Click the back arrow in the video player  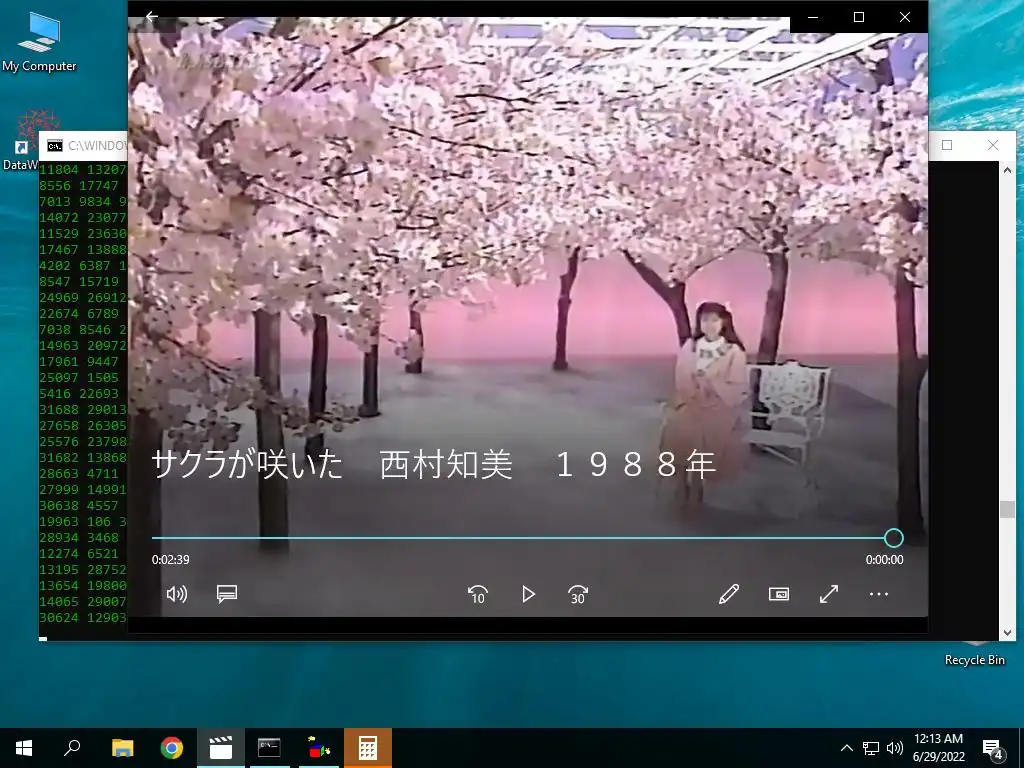[x=152, y=17]
